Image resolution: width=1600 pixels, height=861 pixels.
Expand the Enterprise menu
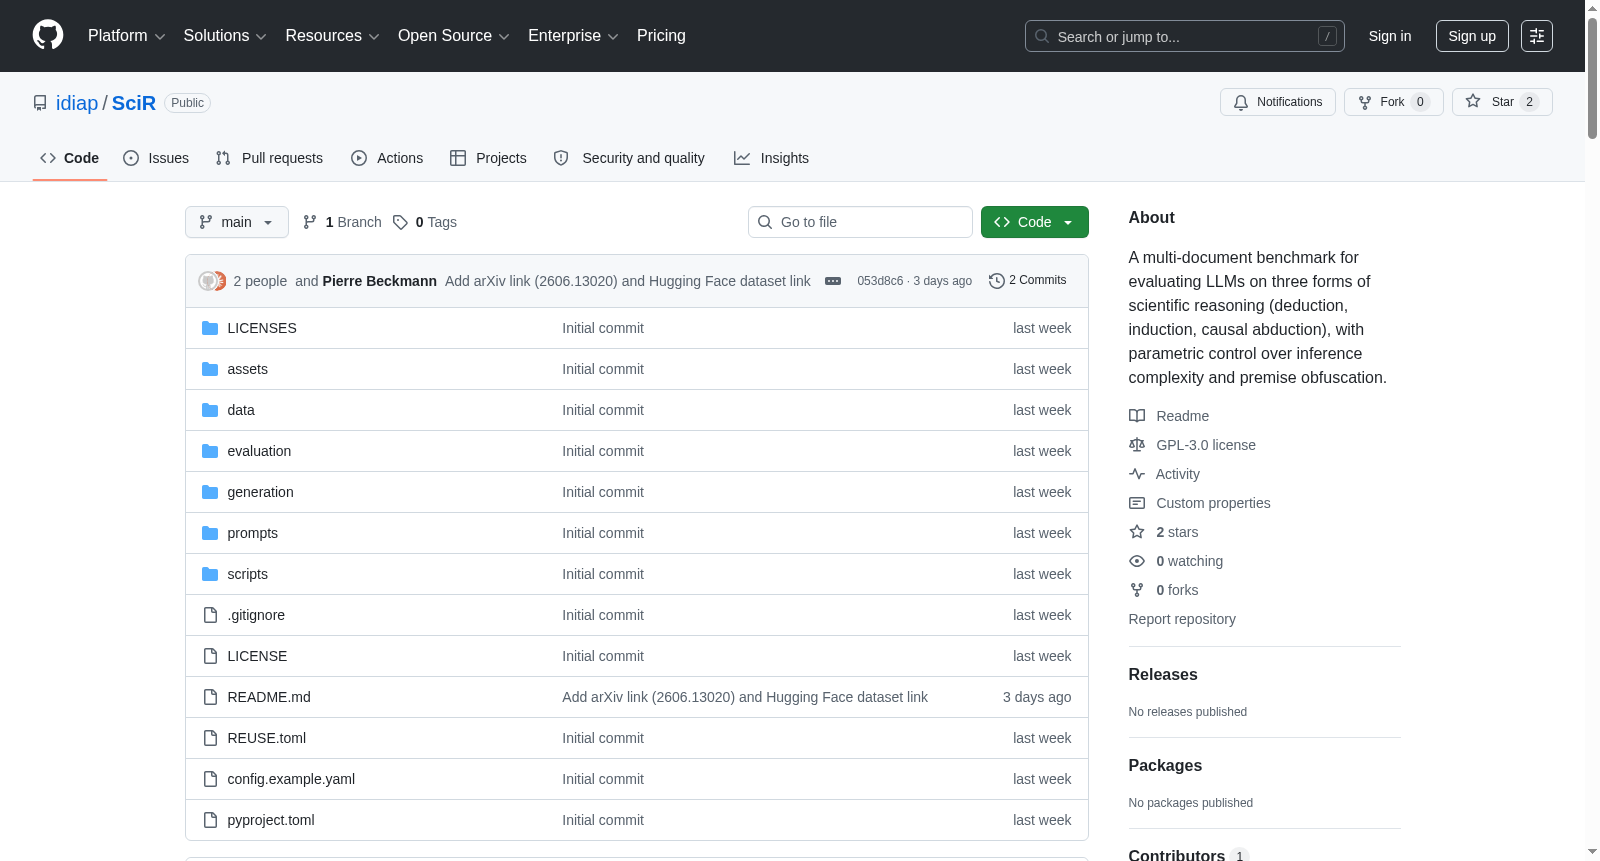[573, 36]
